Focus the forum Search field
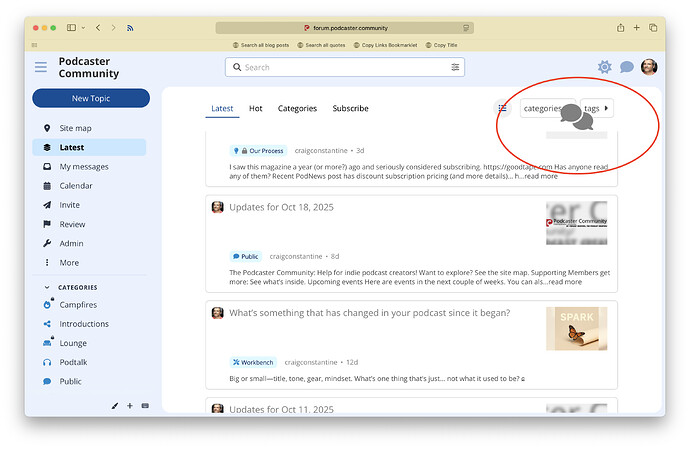The width and height of the screenshot is (690, 449). tap(345, 67)
